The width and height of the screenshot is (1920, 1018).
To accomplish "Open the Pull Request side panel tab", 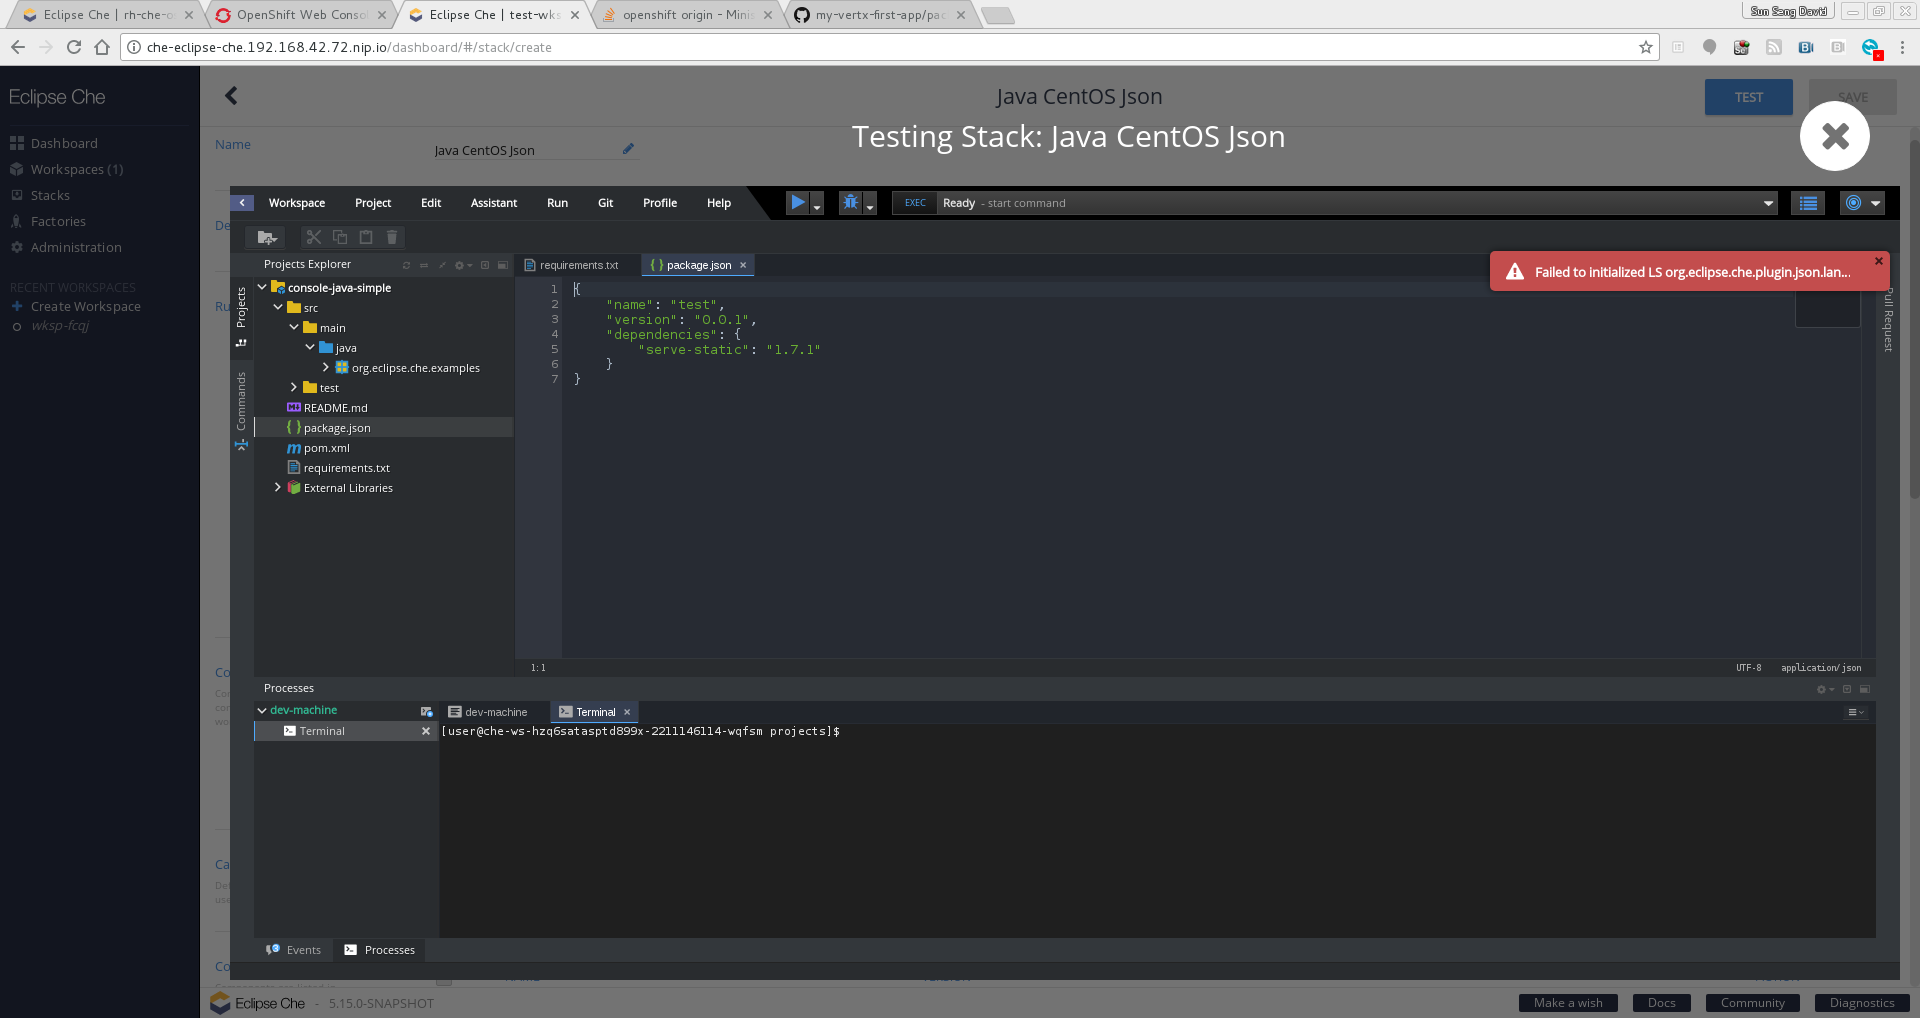I will (1888, 320).
